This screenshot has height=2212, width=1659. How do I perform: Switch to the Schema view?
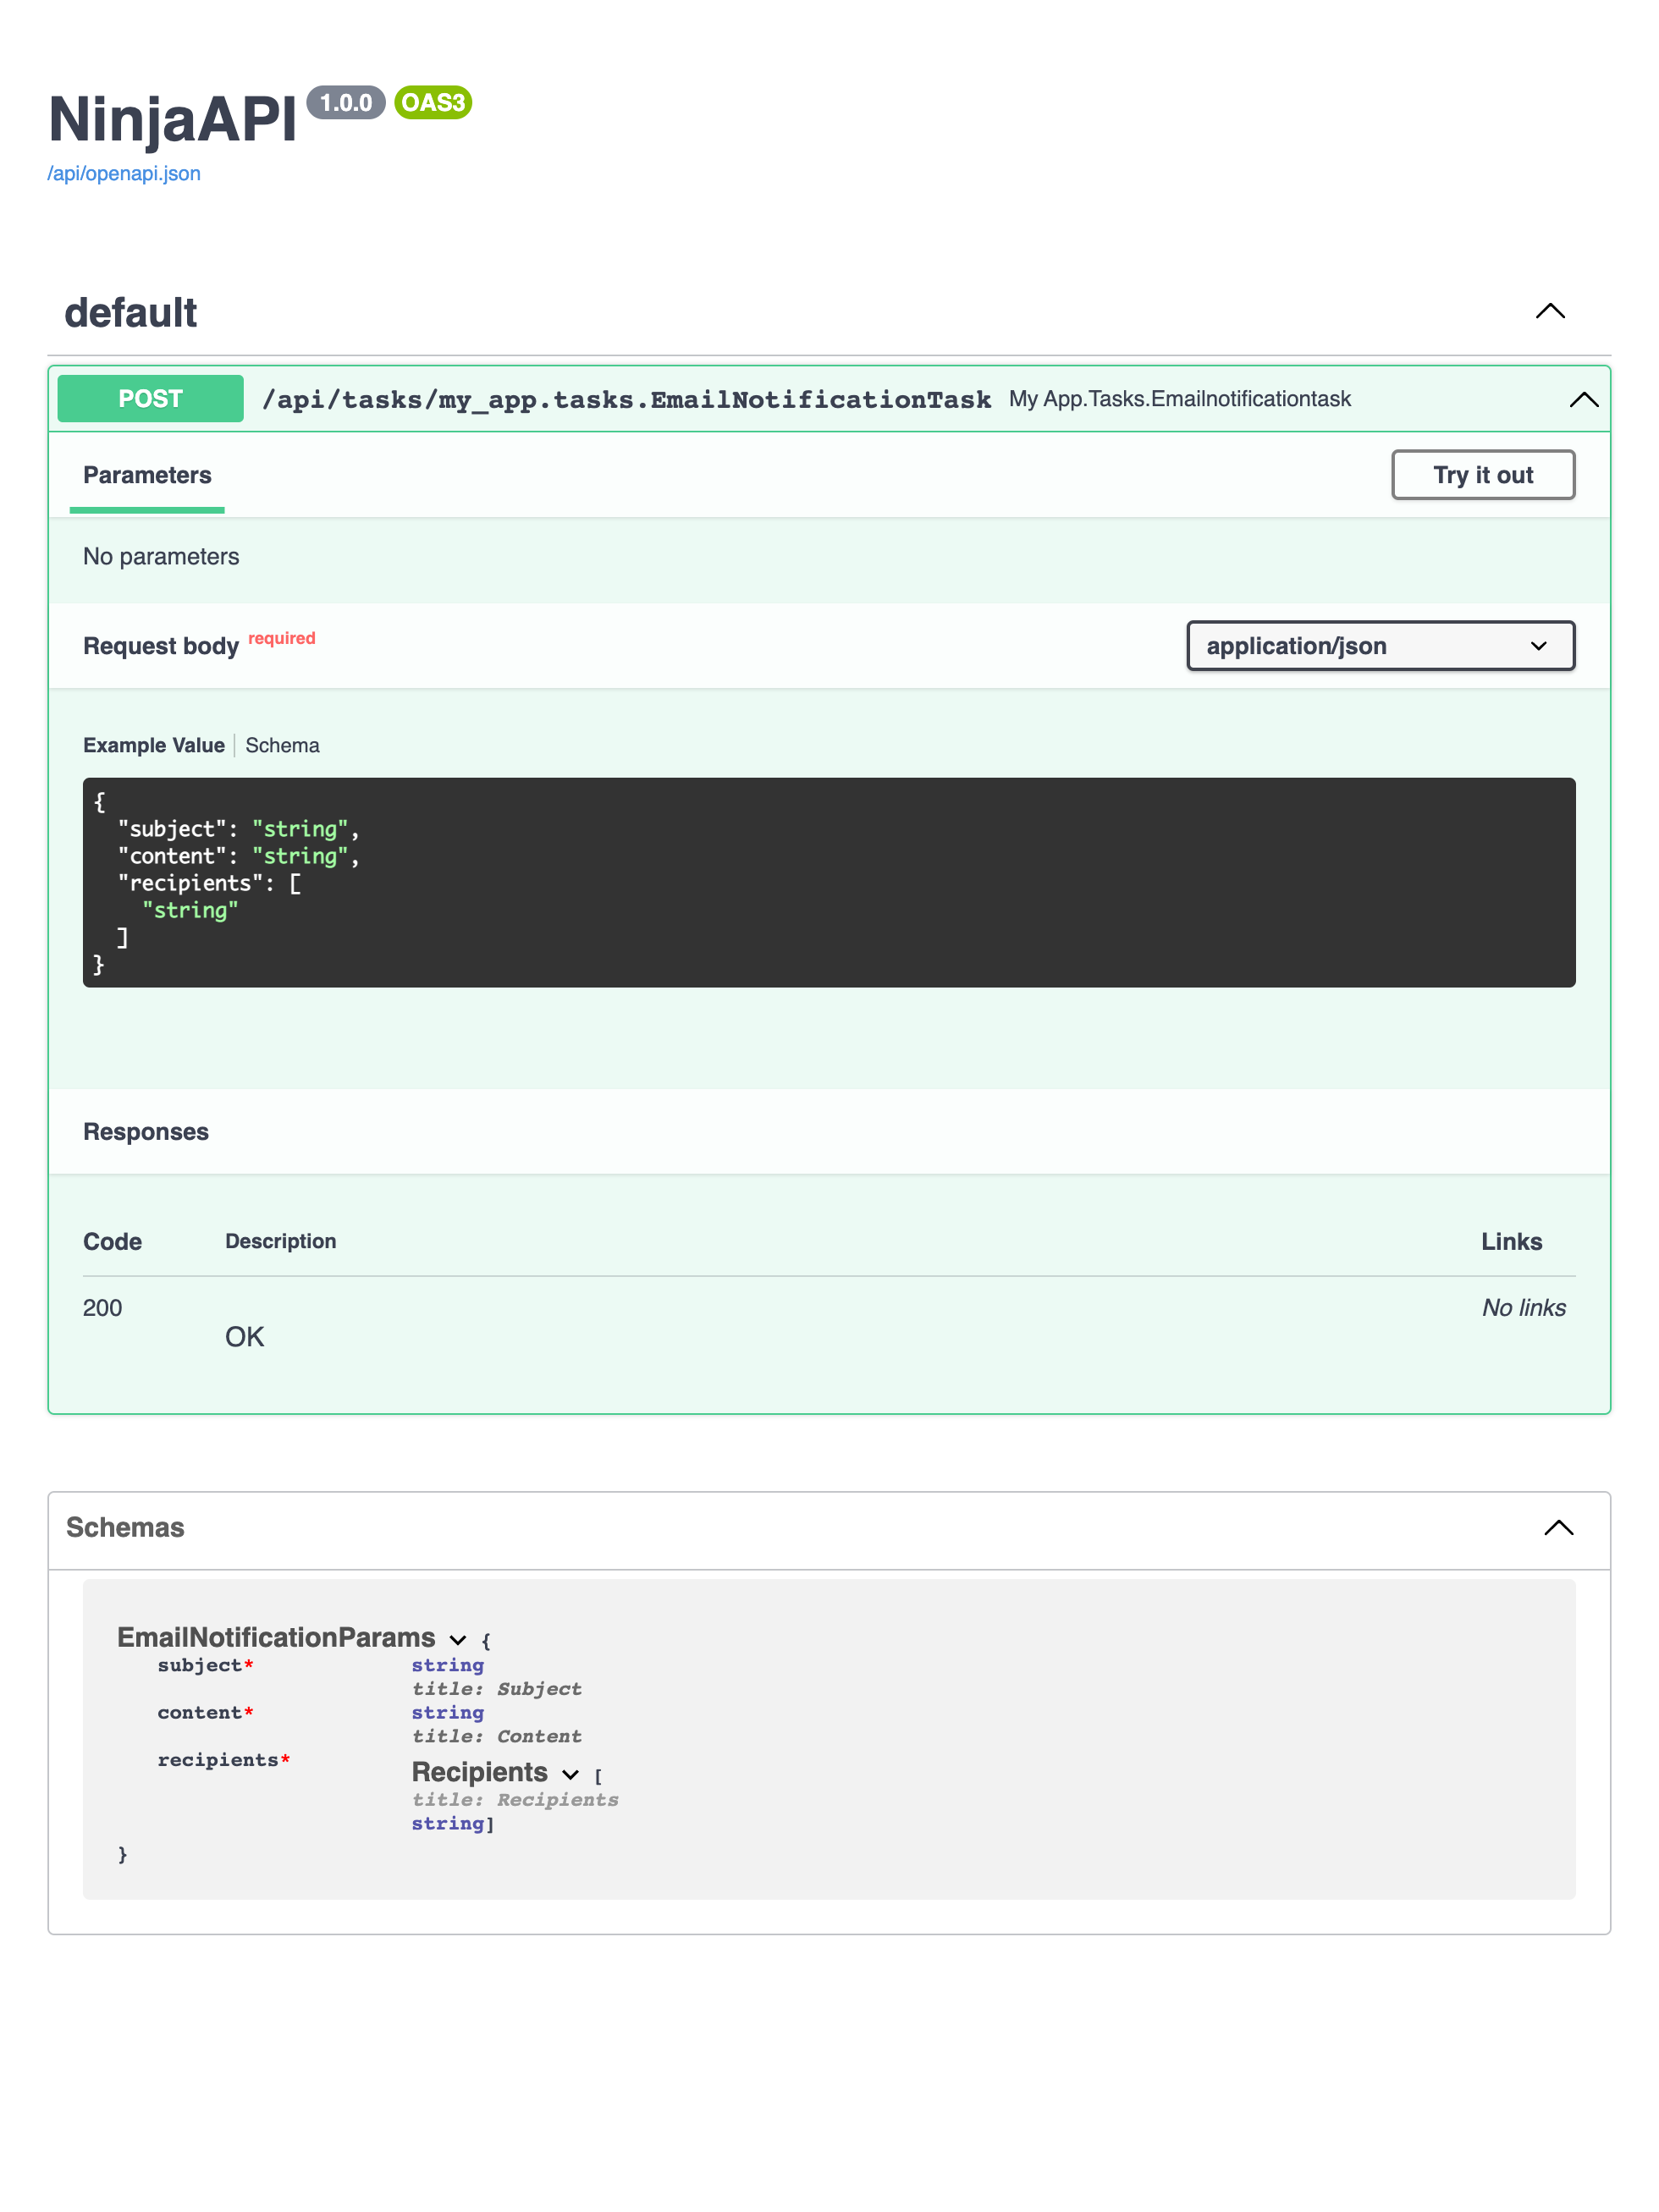282,745
